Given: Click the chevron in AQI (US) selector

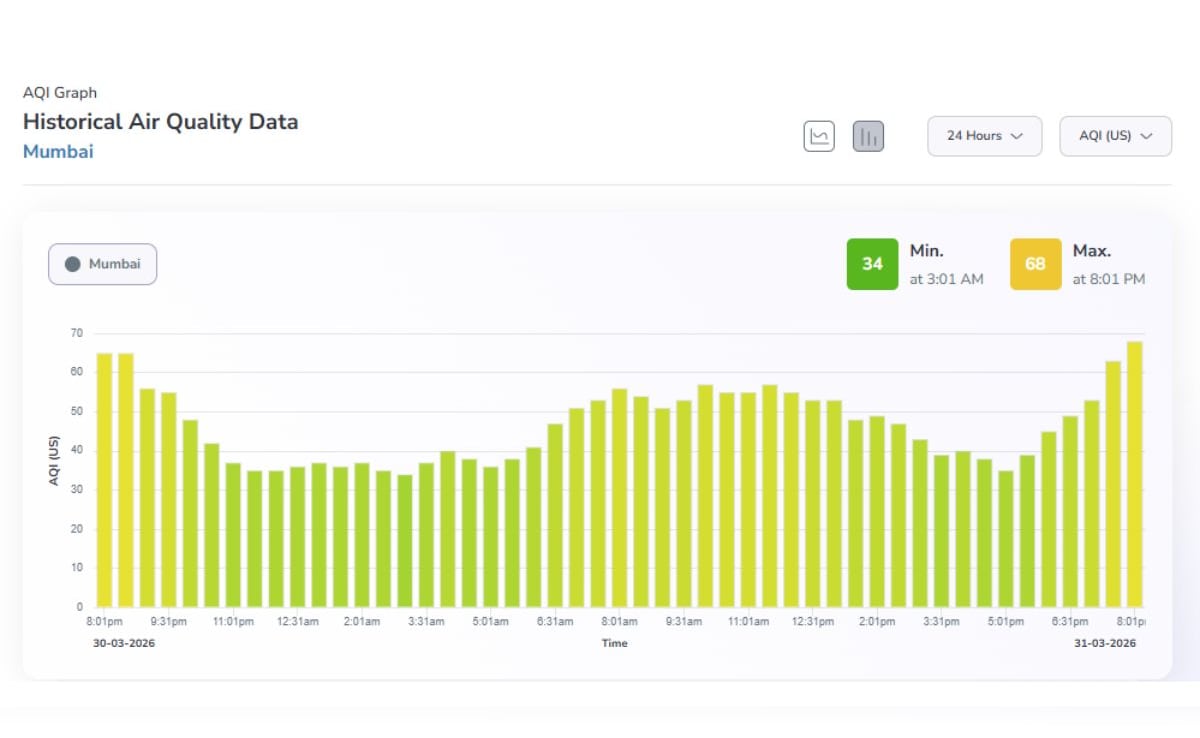Looking at the screenshot, I should click(x=1147, y=136).
